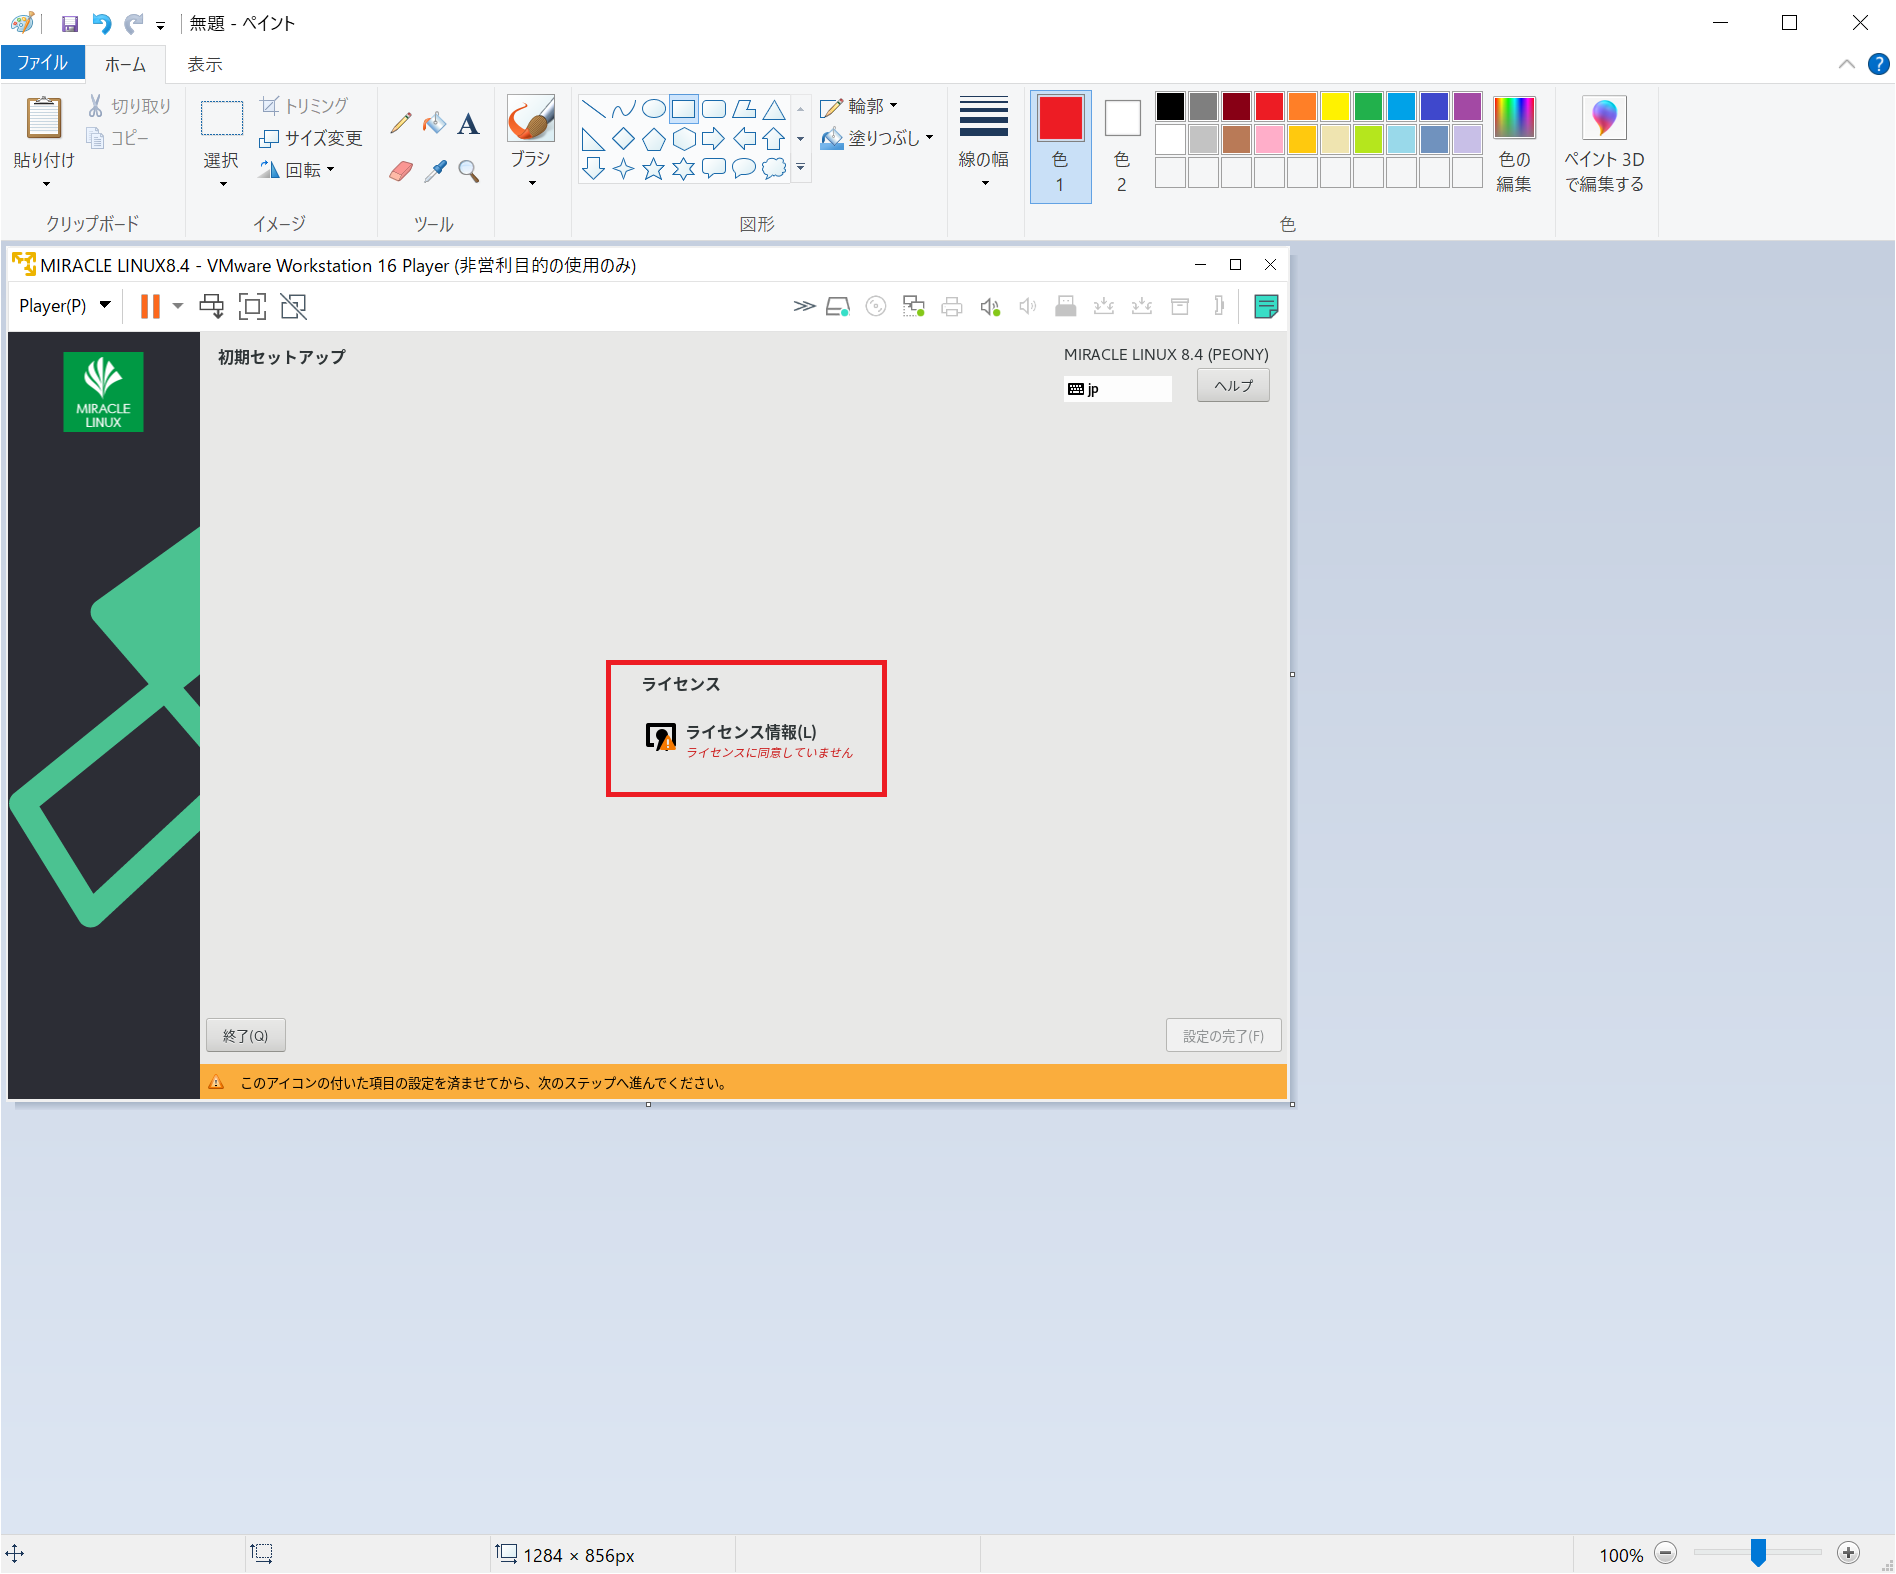Click the Cut (切り取り) command
The width and height of the screenshot is (1896, 1574).
[x=129, y=106]
